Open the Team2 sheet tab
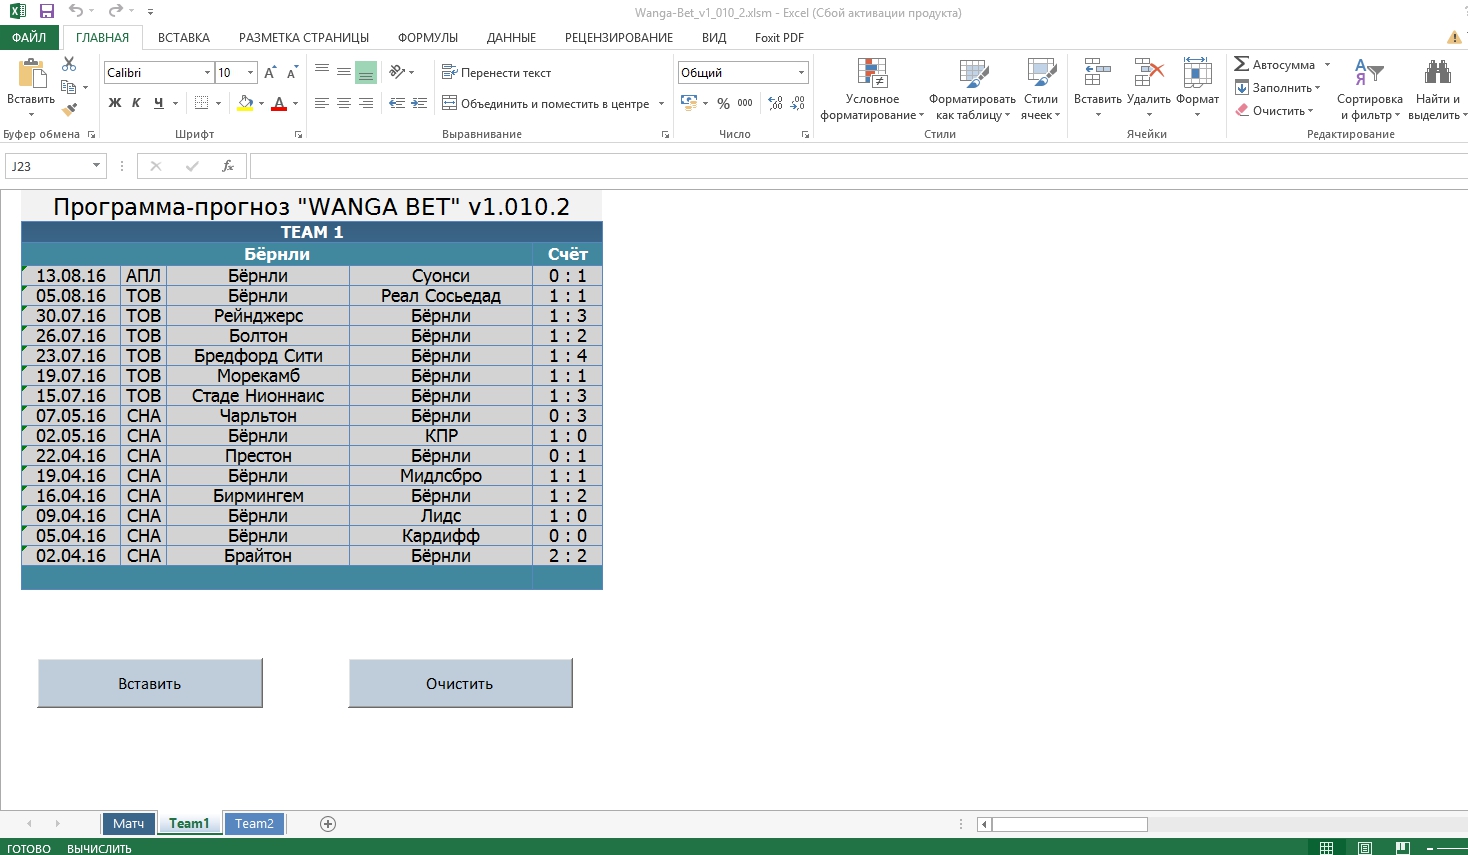Viewport: 1468px width, 855px height. 254,823
